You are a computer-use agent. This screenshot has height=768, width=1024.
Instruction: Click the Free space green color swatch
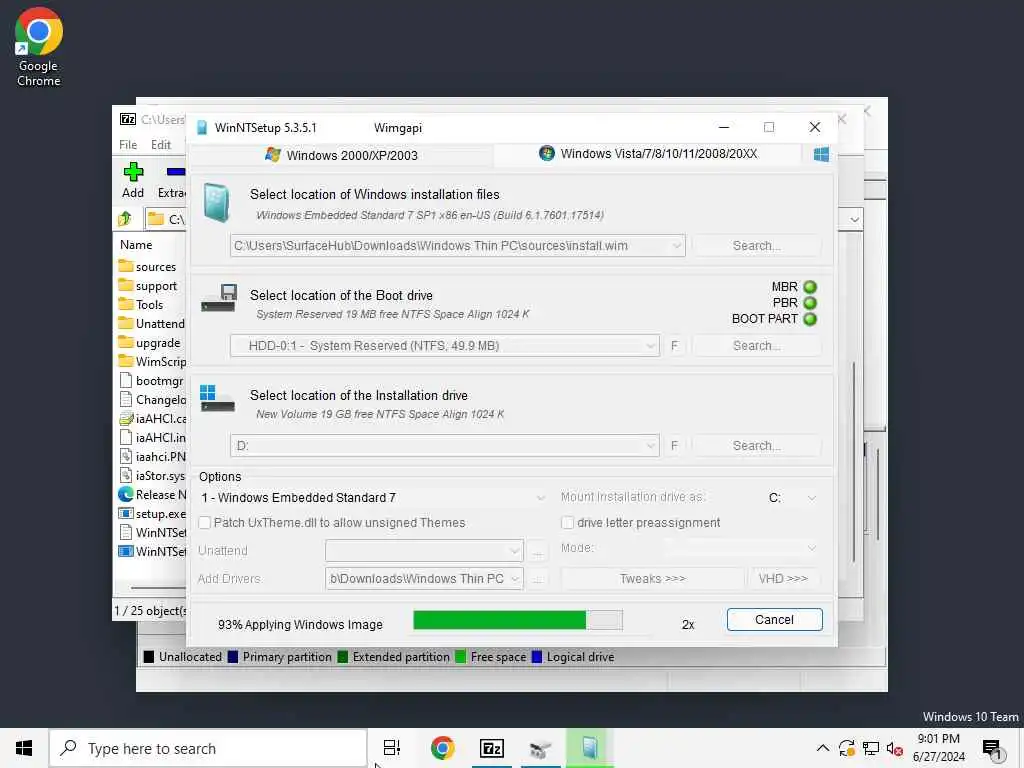pos(460,656)
